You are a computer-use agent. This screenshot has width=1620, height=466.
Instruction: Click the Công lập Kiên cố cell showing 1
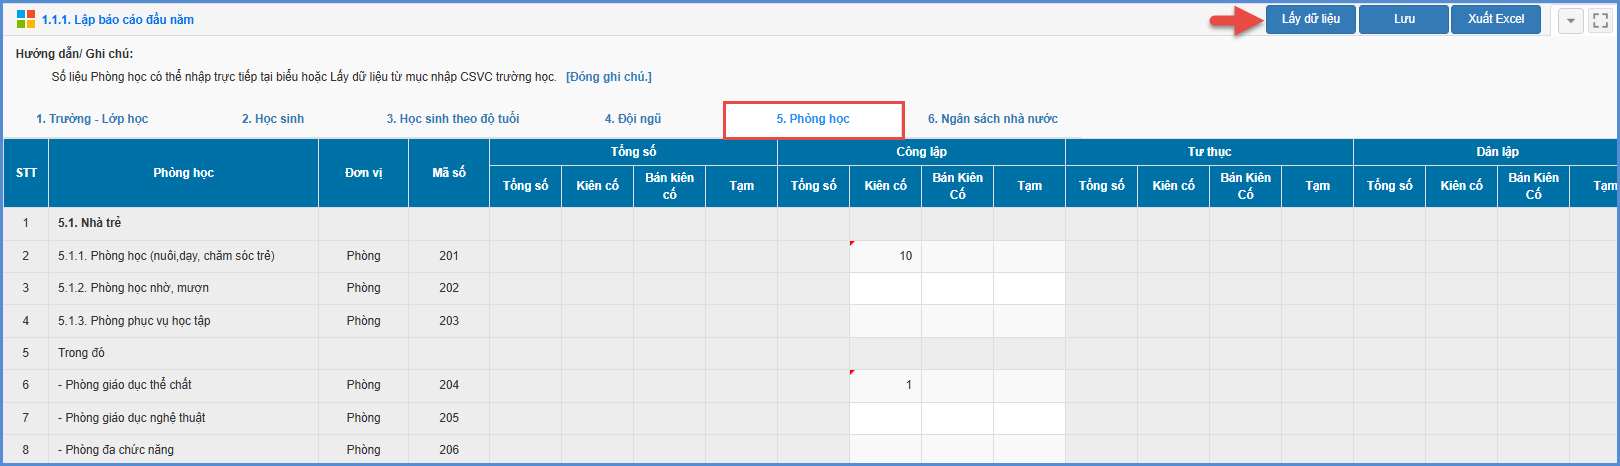click(885, 385)
